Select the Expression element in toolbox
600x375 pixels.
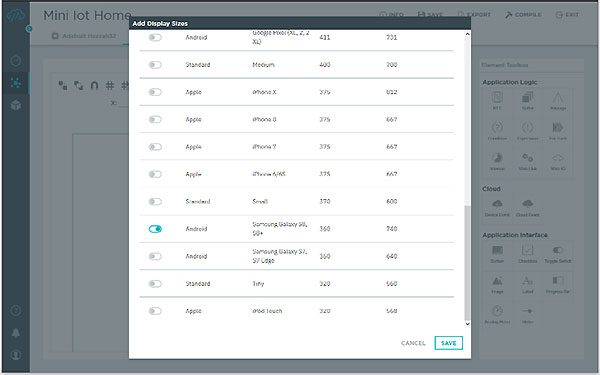[528, 131]
